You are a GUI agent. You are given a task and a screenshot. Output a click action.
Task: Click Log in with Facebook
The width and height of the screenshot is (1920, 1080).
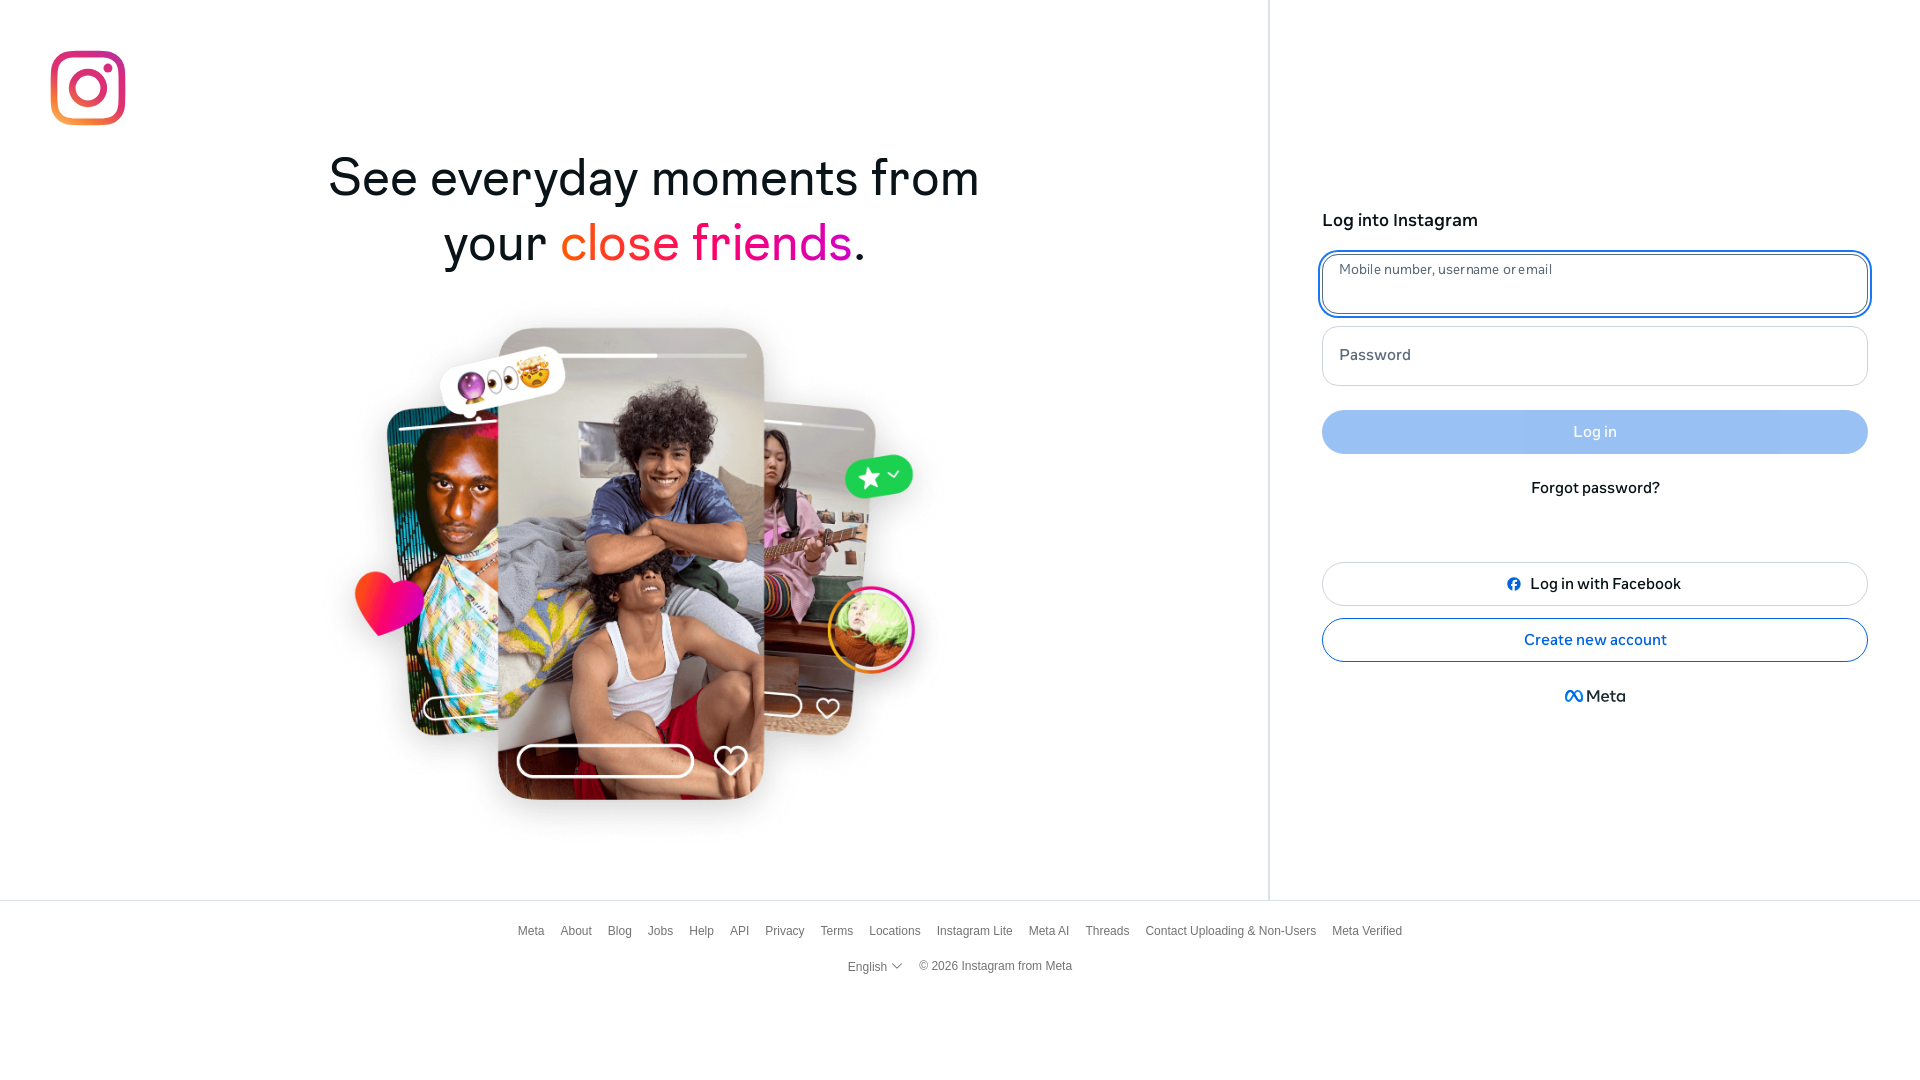tap(1595, 584)
